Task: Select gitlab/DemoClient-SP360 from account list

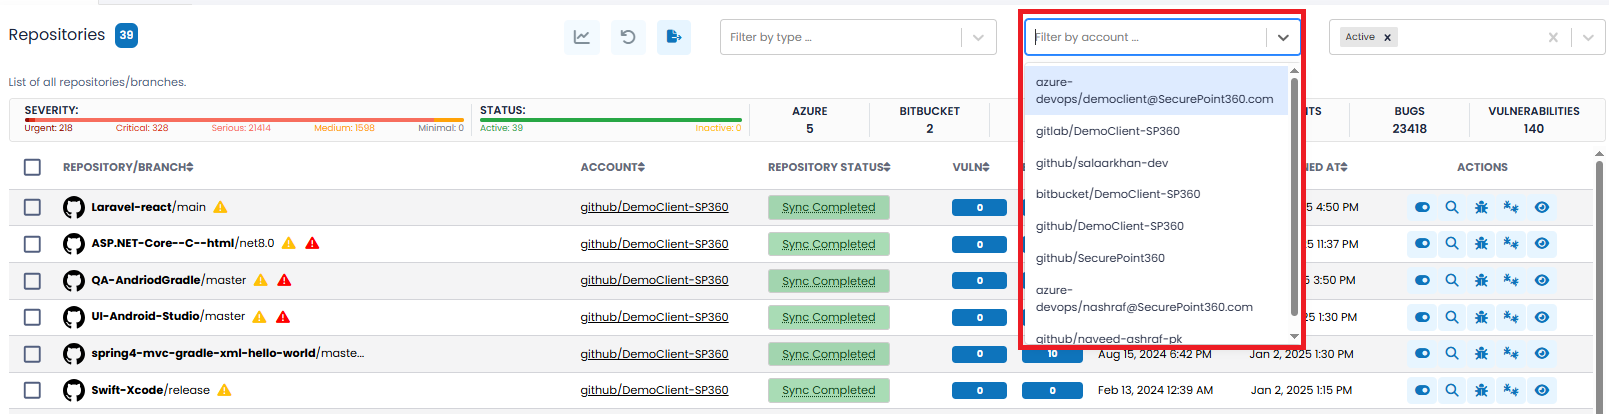Action: pyautogui.click(x=1155, y=131)
